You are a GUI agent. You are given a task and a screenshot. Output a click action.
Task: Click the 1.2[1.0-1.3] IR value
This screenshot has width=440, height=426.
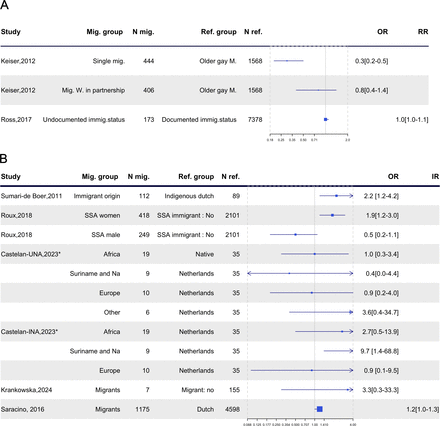click(x=423, y=409)
